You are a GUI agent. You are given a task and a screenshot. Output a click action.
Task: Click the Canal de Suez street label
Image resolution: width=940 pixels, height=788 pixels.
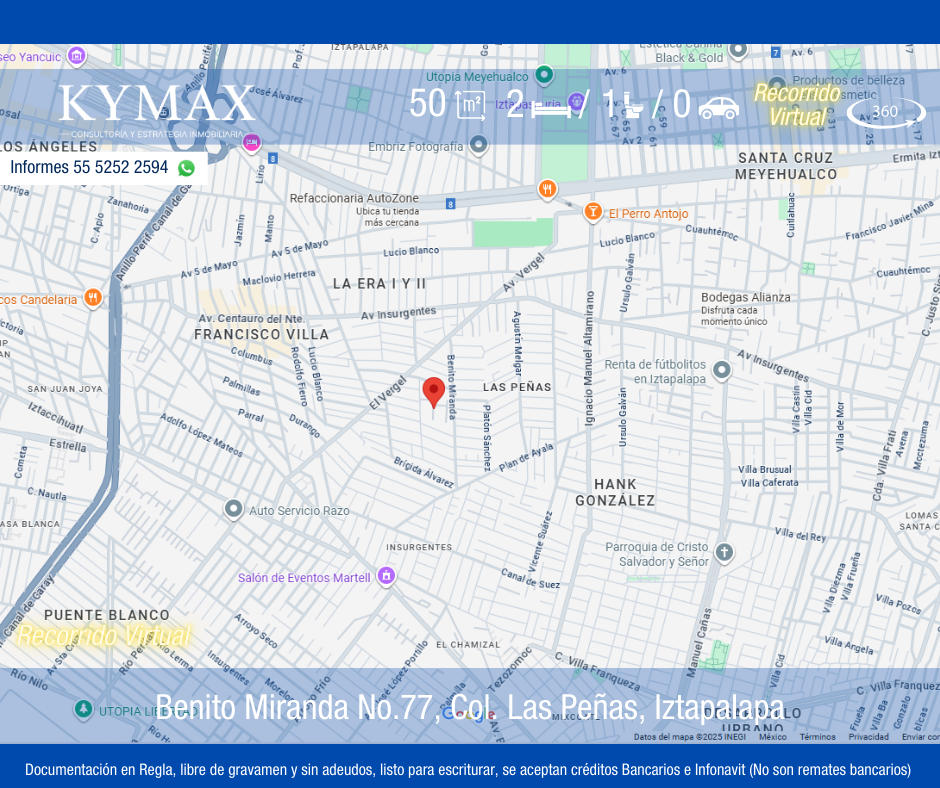click(x=531, y=579)
